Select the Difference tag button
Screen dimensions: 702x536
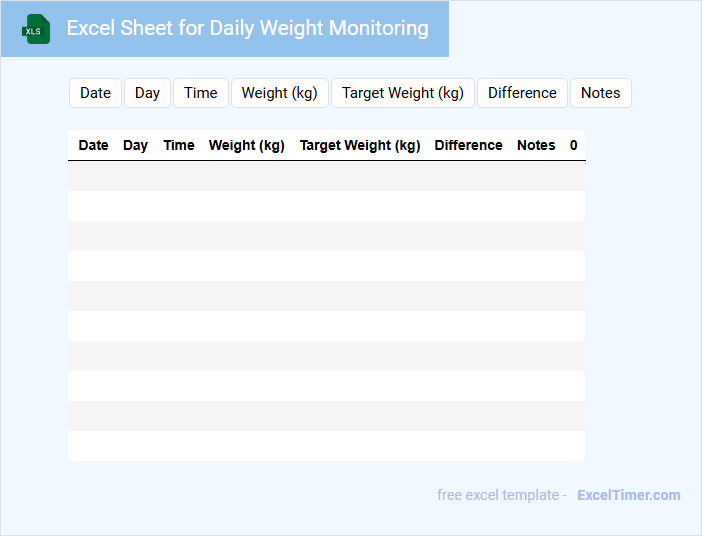[522, 93]
